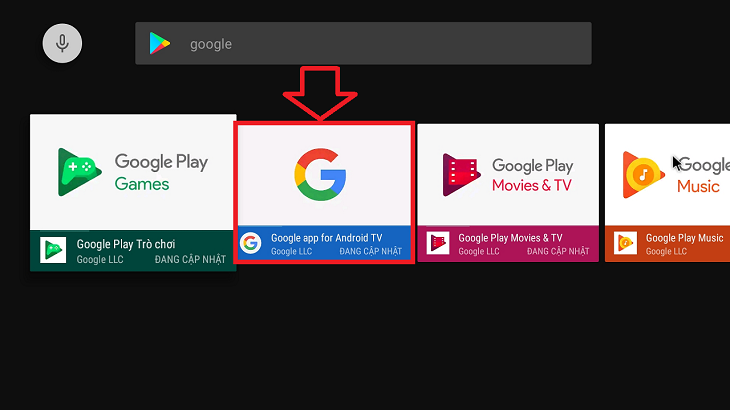The width and height of the screenshot is (730, 410).
Task: Click small Play Games icon beside 'Google Play Trò chơi'
Action: pos(53,250)
